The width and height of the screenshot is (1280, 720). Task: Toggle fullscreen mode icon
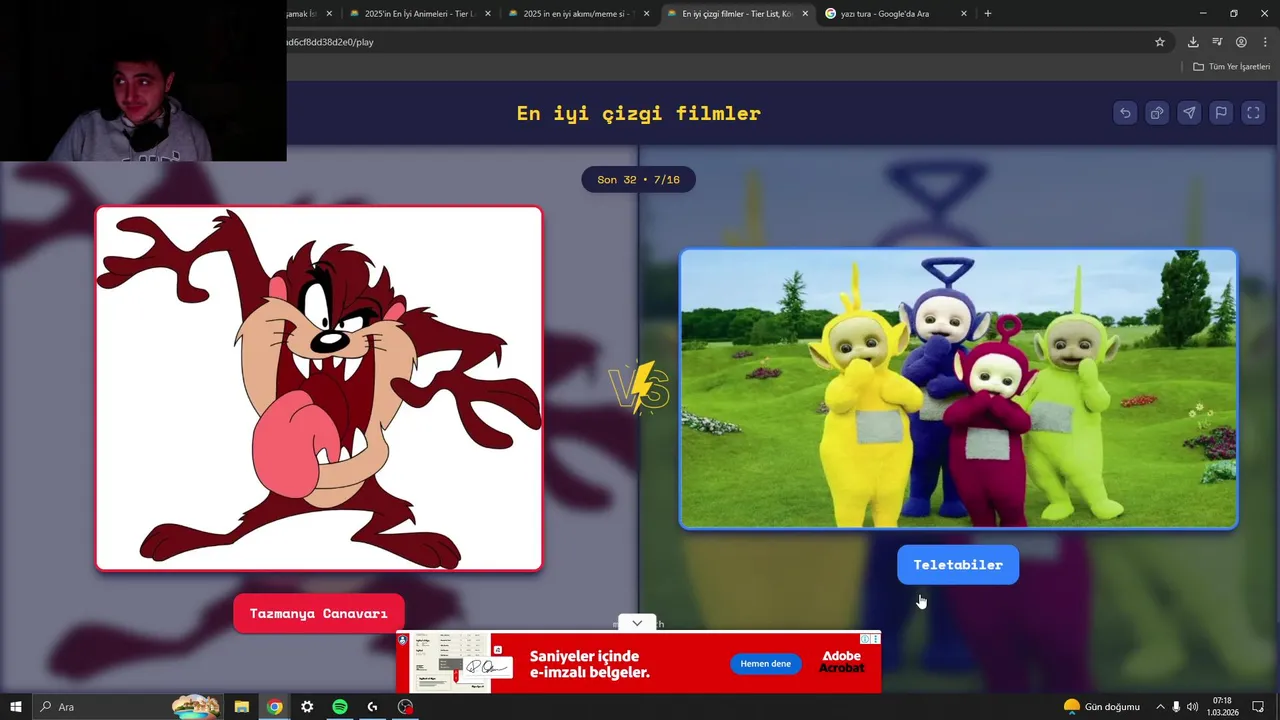[x=1253, y=113]
